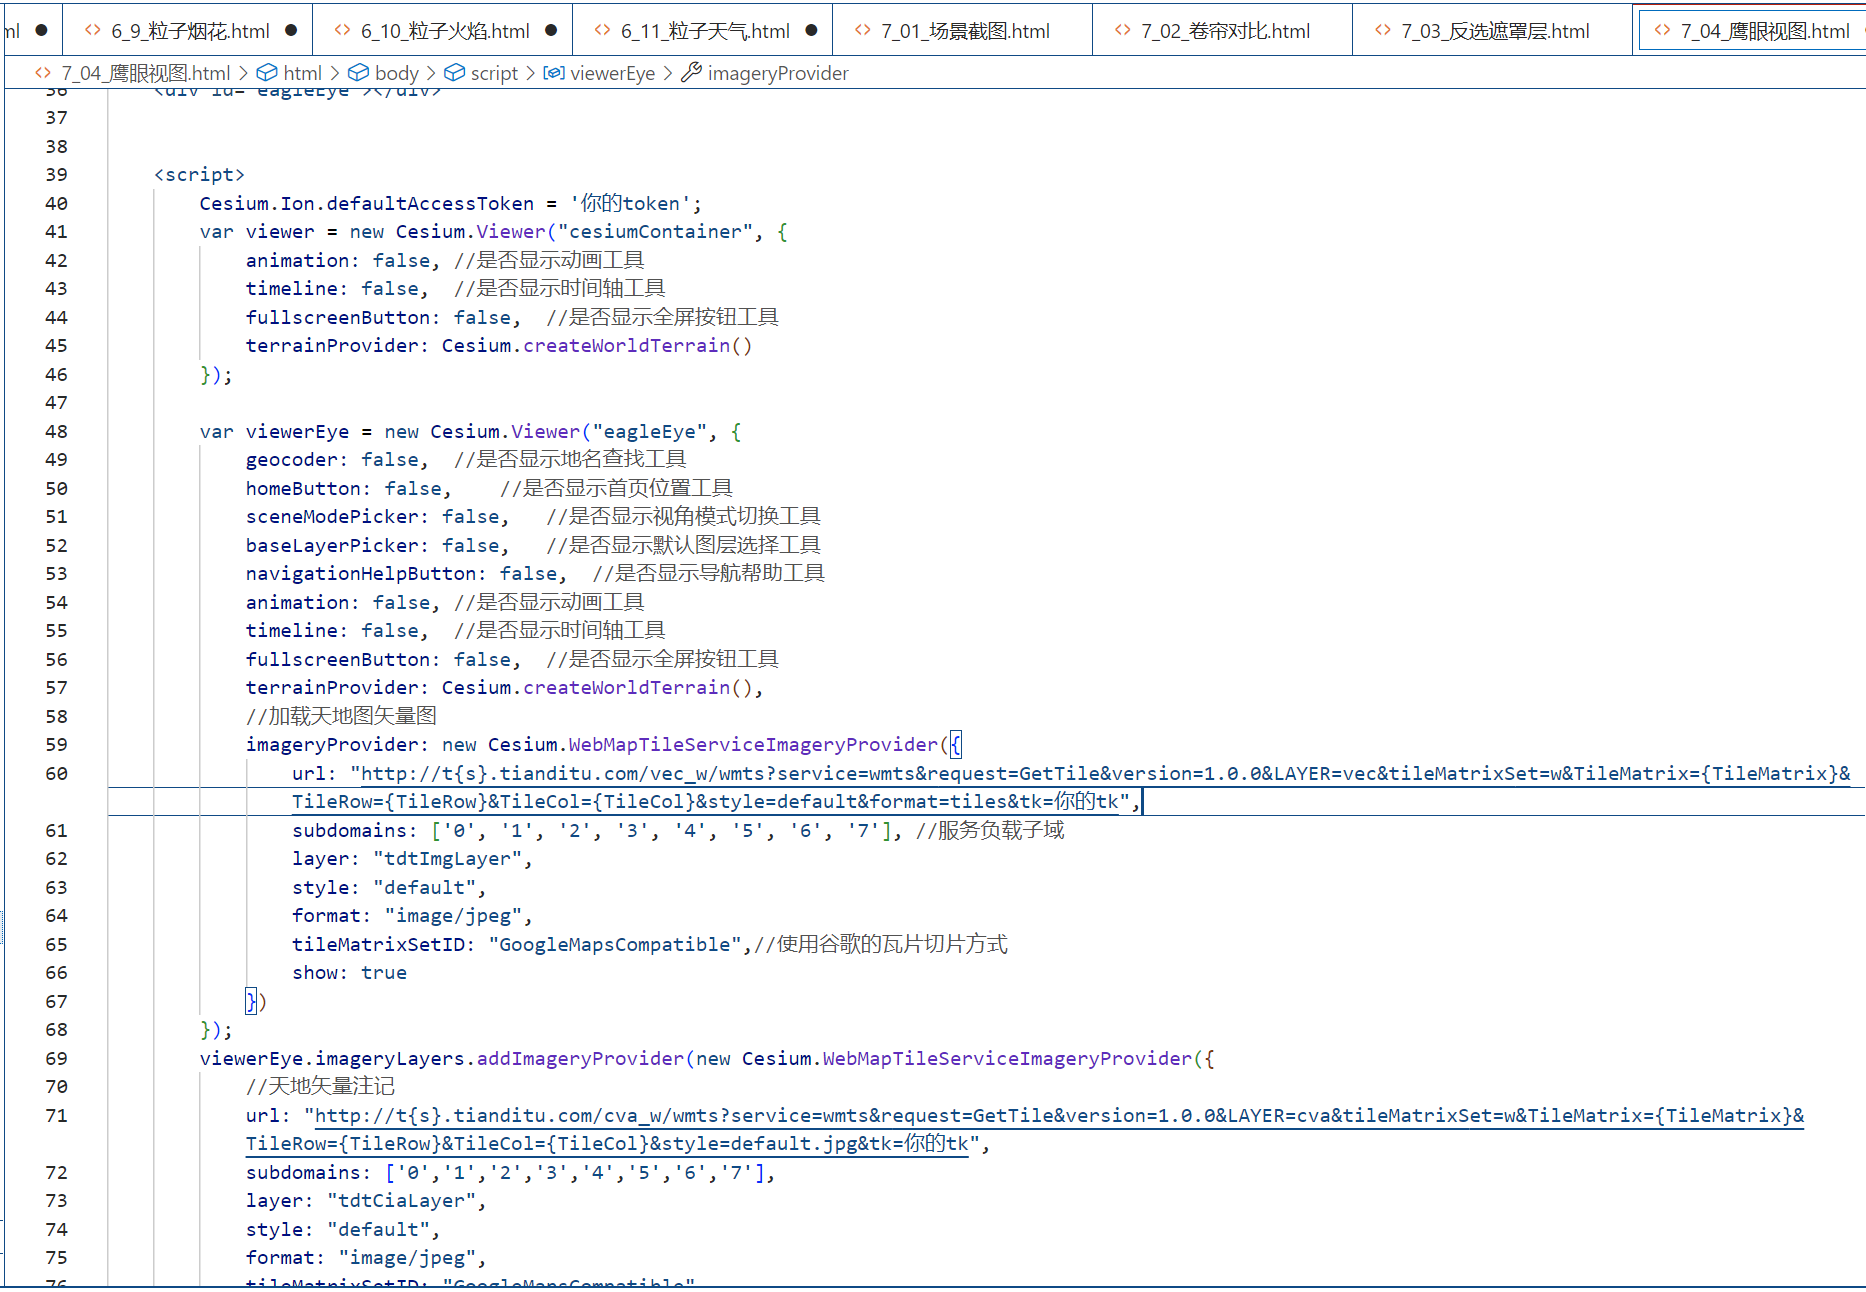This screenshot has height=1292, width=1866.
Task: Click HTML file icon on 7_03_反选遮罩层 tab
Action: coord(1383,30)
